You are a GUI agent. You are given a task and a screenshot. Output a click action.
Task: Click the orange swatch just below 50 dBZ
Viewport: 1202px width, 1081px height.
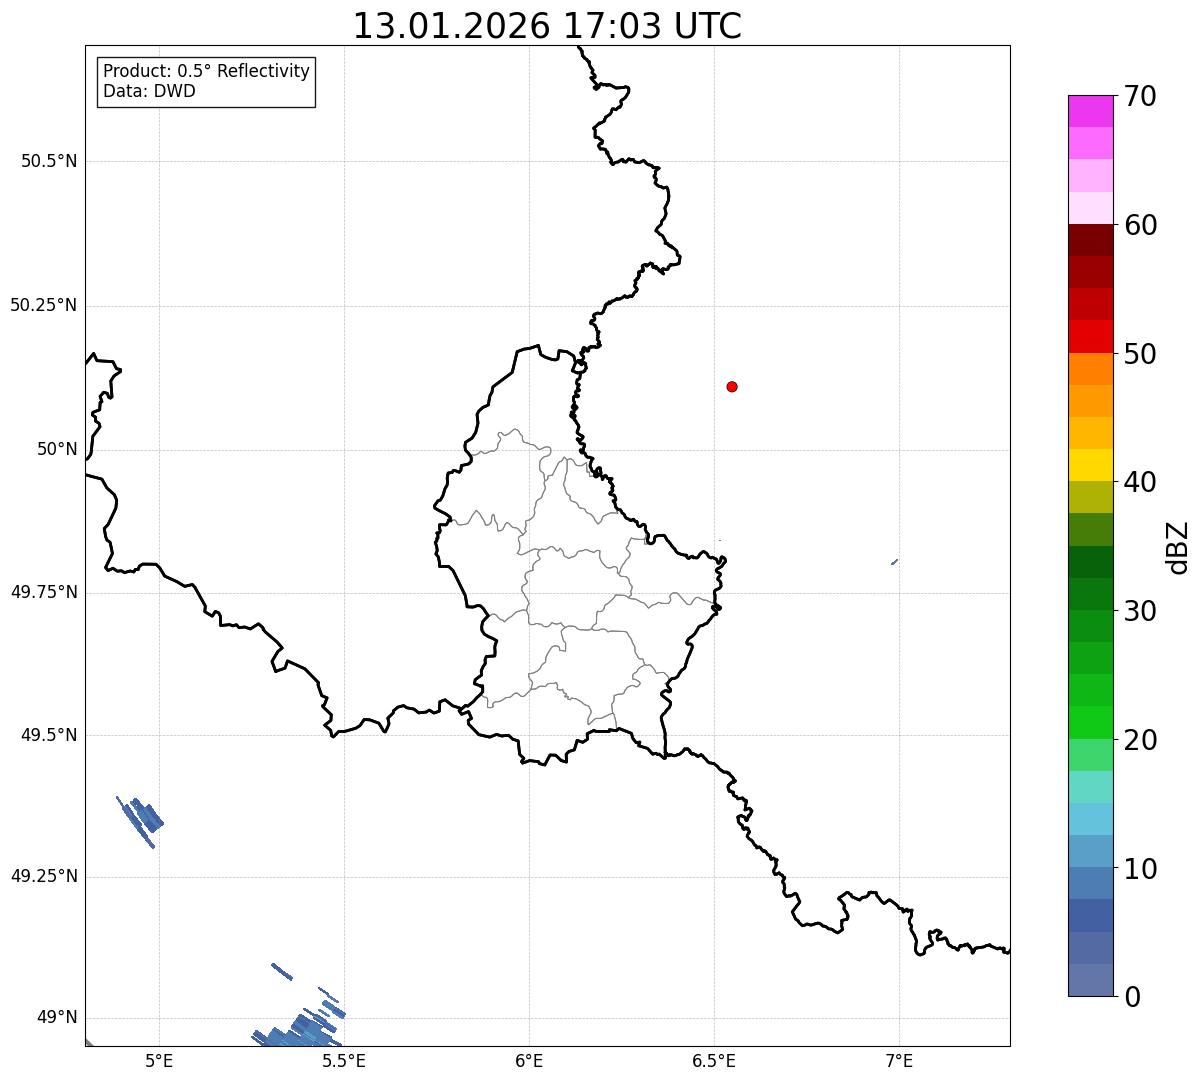pyautogui.click(x=1090, y=369)
